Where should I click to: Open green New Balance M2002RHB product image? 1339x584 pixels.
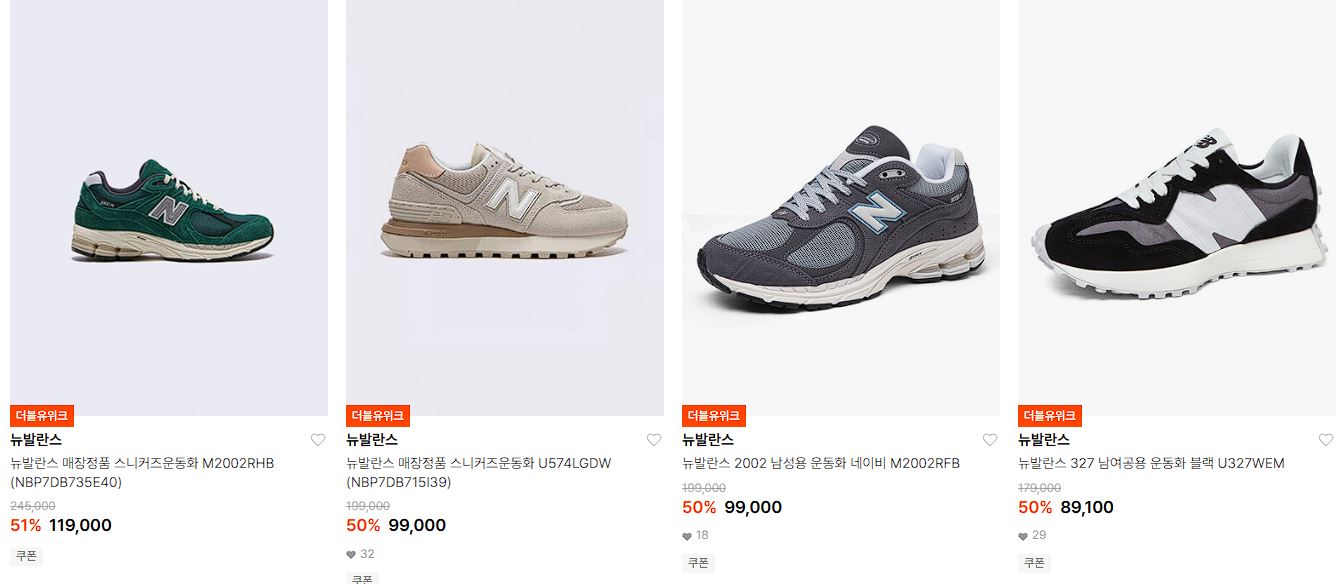coord(169,208)
